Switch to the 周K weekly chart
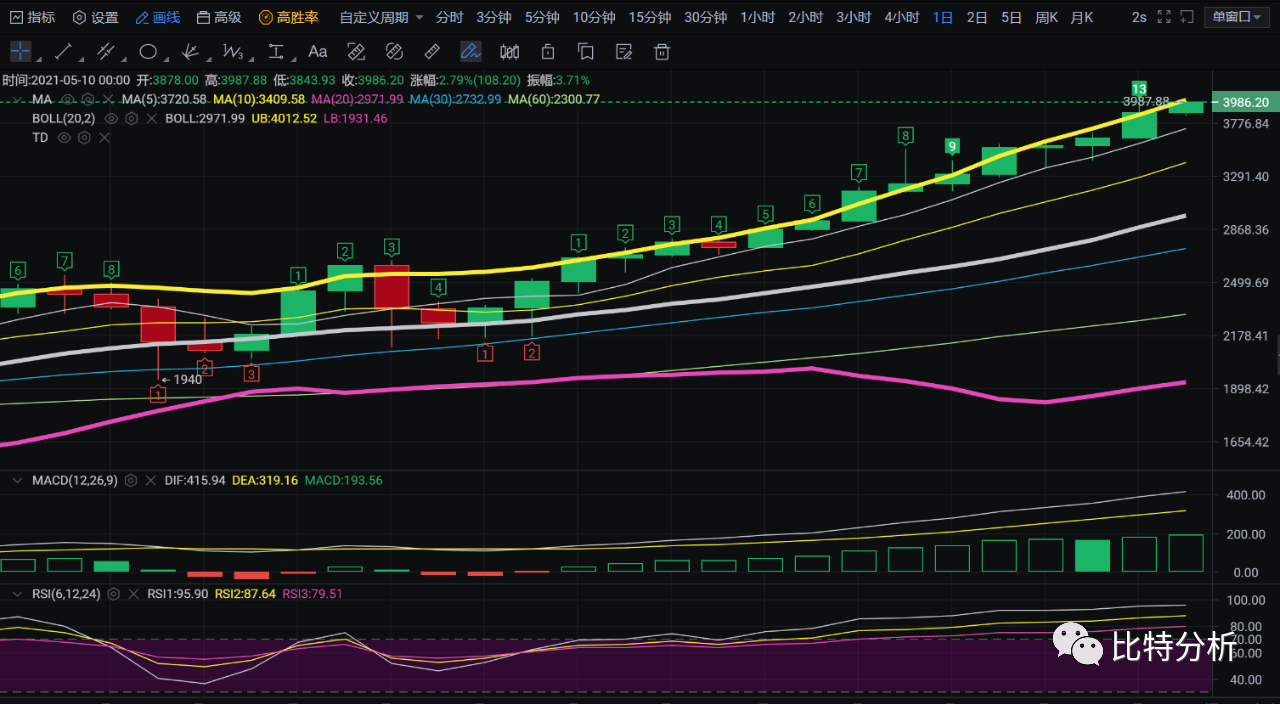The height and width of the screenshot is (704, 1280). point(1046,18)
